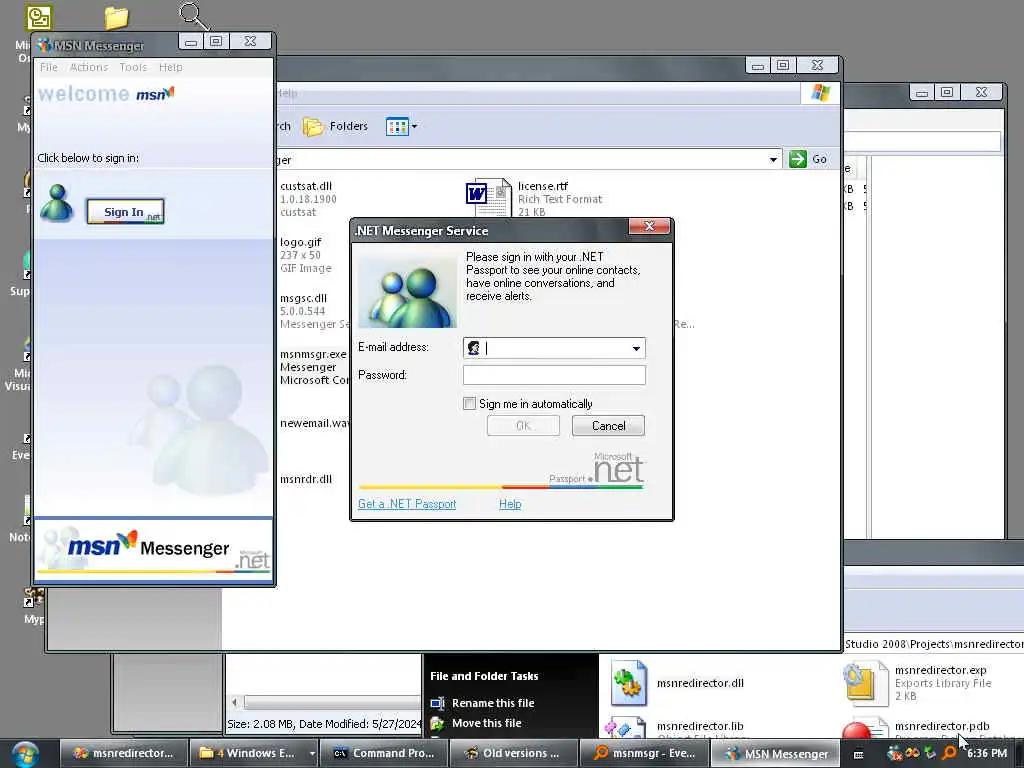Click the MSN Messenger tray icon with red X
The image size is (1024, 768).
click(895, 754)
